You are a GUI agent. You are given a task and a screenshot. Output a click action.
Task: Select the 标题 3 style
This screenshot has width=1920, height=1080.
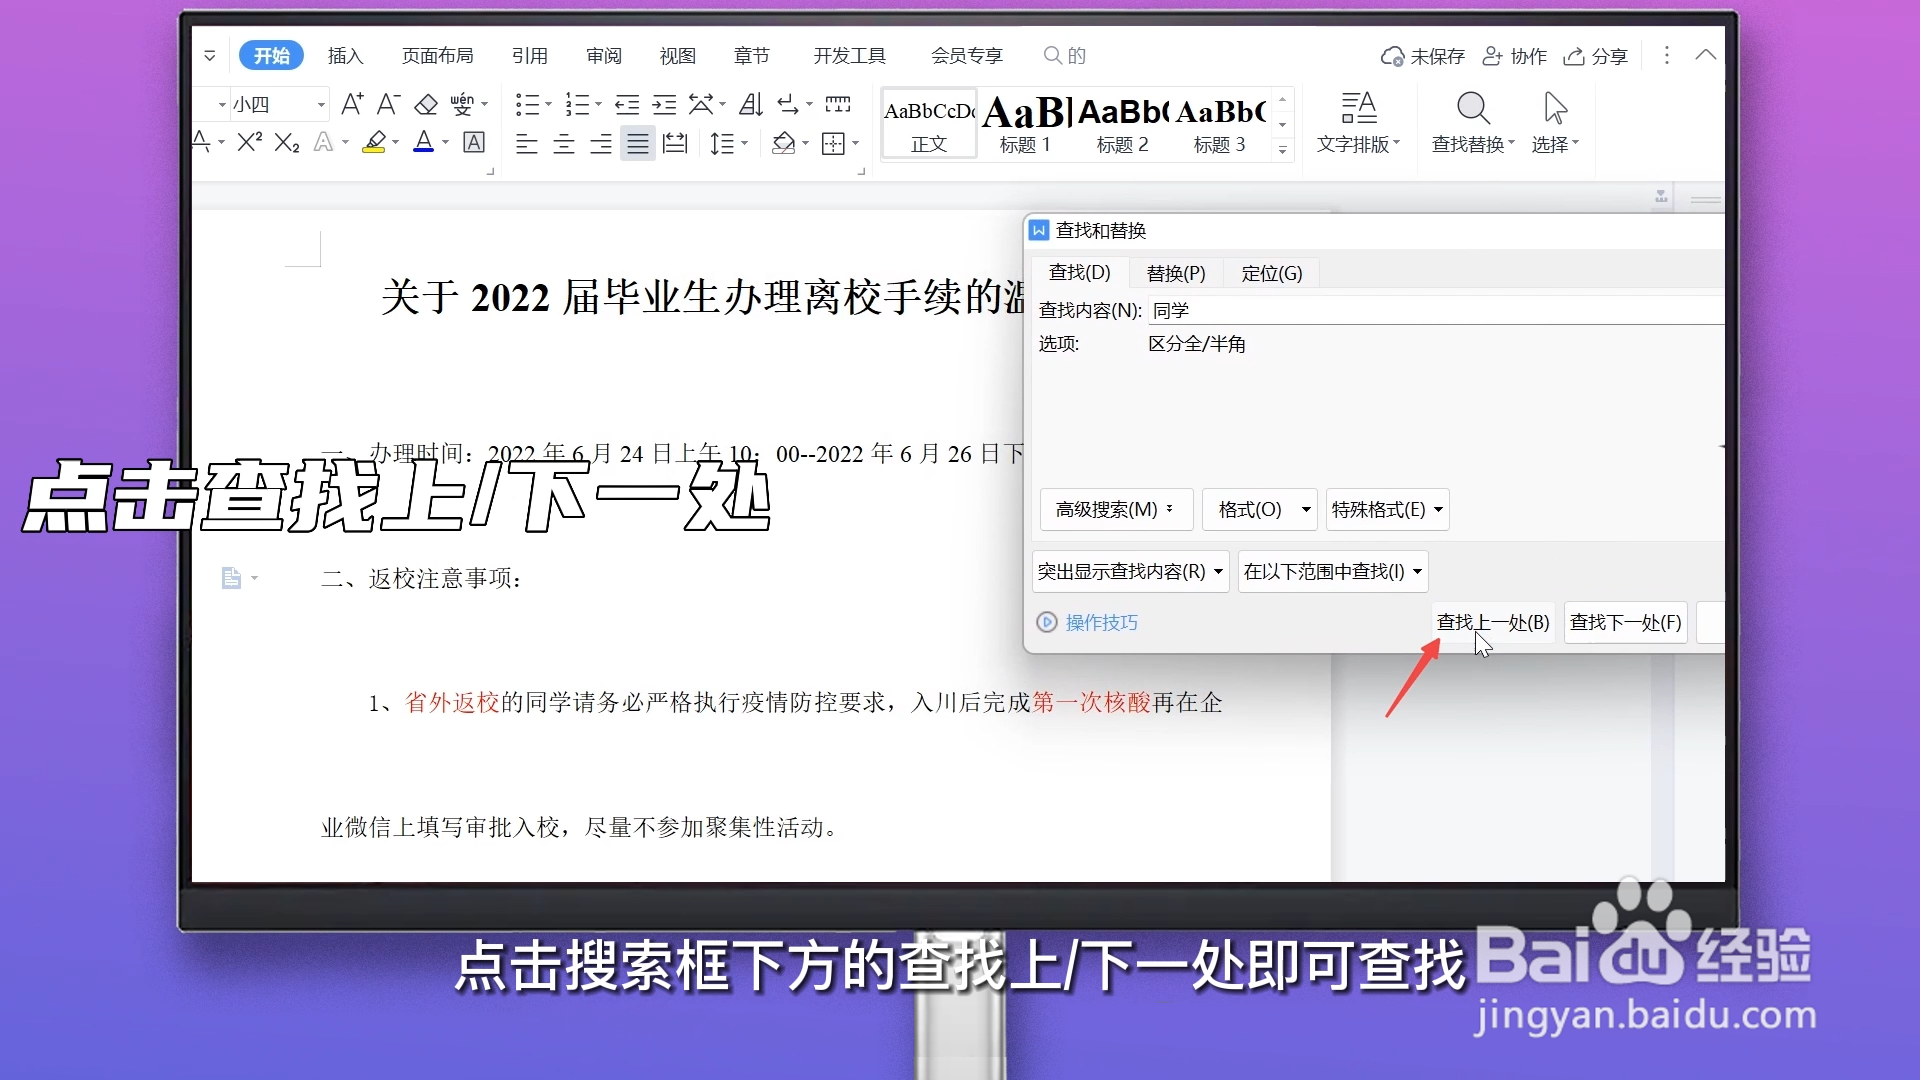pos(1220,124)
